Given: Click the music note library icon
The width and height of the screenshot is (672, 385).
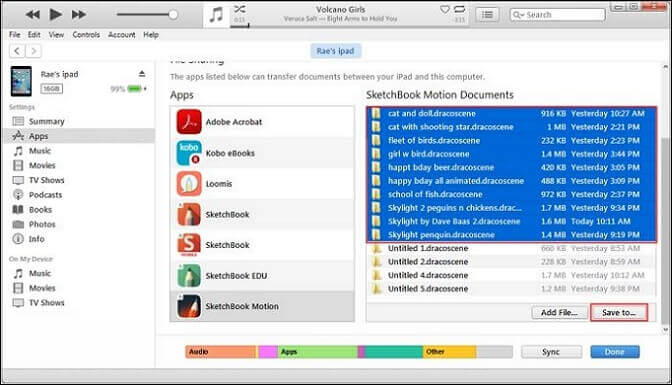Looking at the screenshot, I should point(216,15).
